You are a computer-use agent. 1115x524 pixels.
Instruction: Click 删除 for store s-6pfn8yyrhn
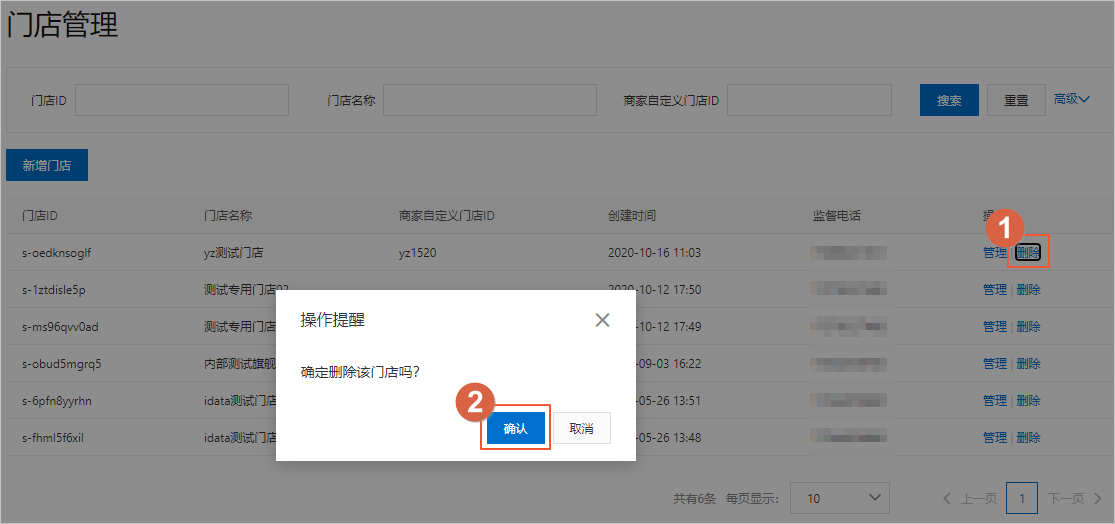point(1028,400)
